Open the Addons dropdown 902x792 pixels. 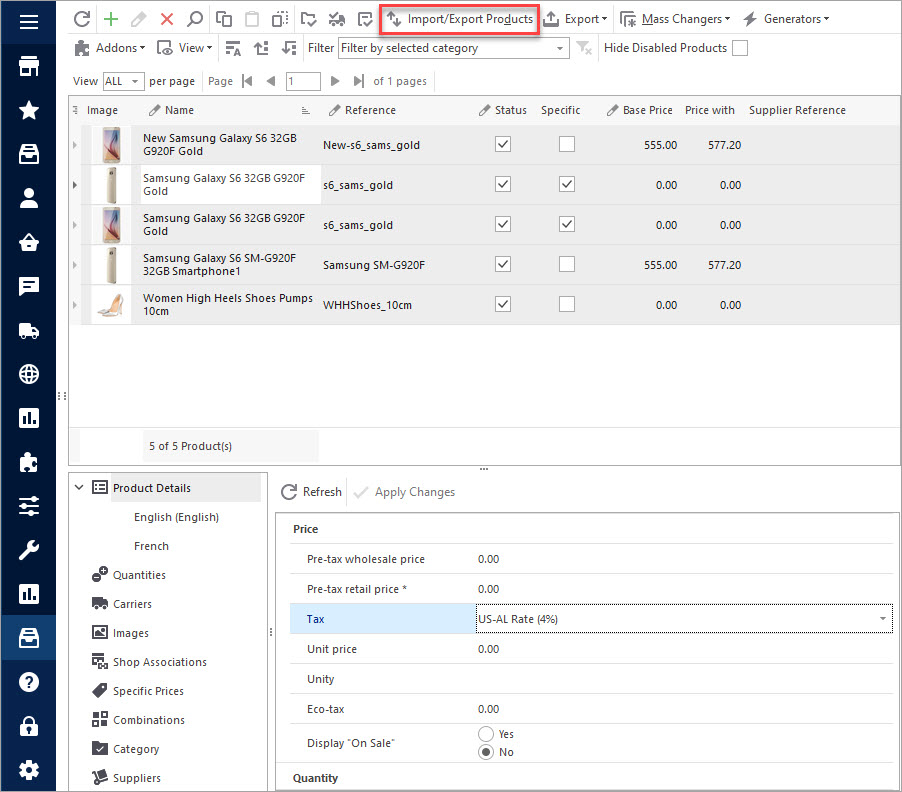(x=110, y=48)
